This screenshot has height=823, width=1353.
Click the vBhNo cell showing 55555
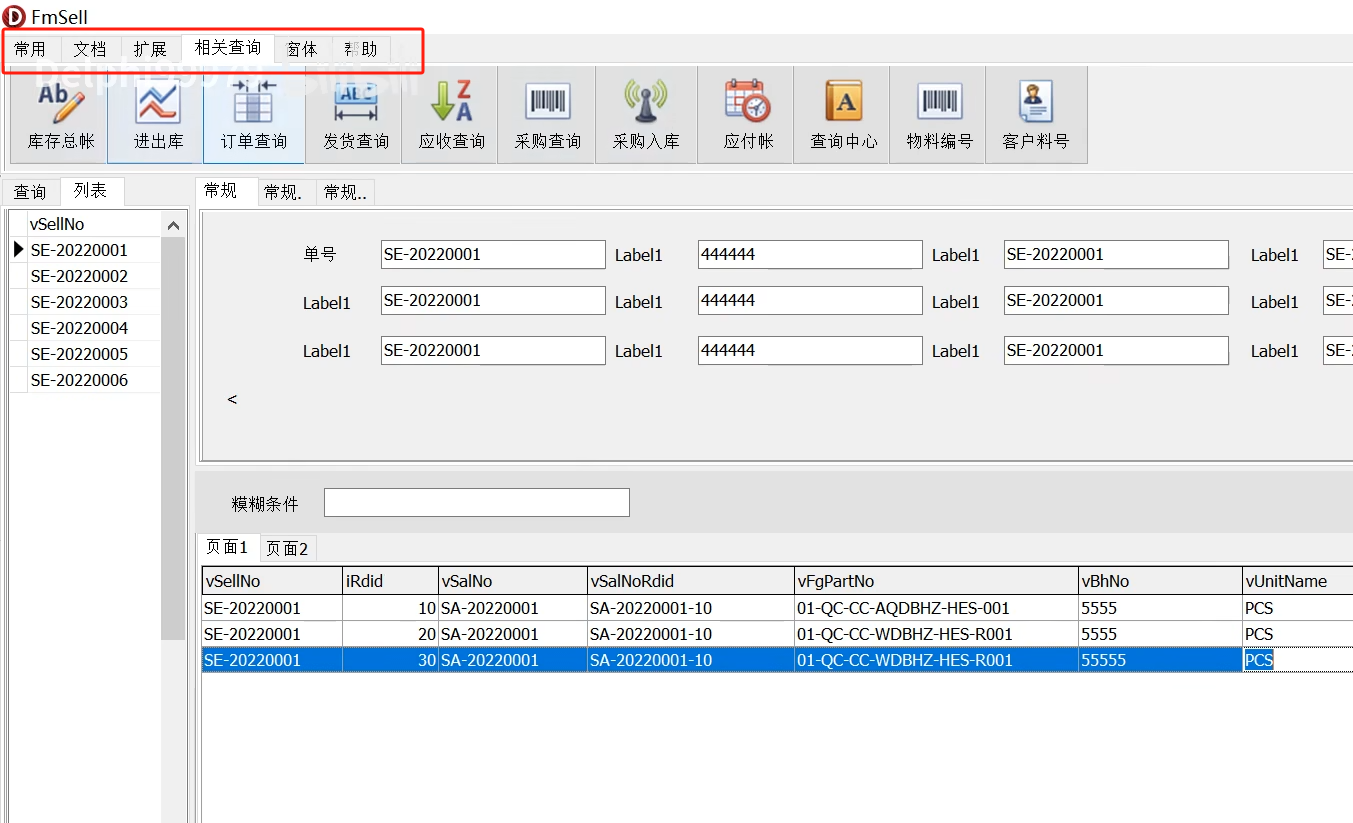tap(1160, 660)
